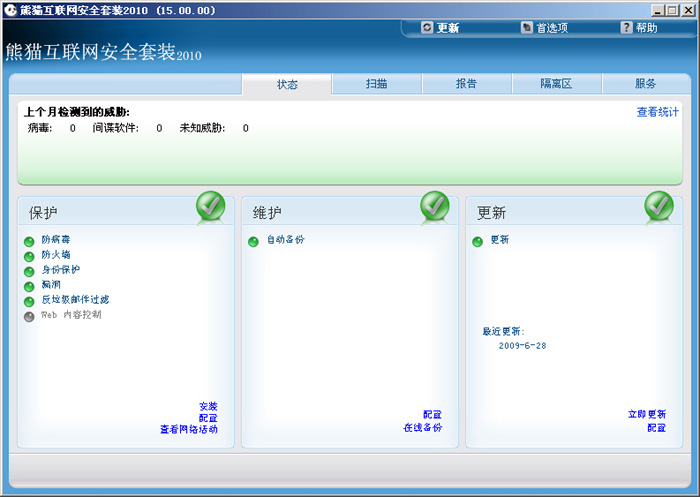Click the 间谍软件 count label
700x497 pixels.
(x=116, y=128)
